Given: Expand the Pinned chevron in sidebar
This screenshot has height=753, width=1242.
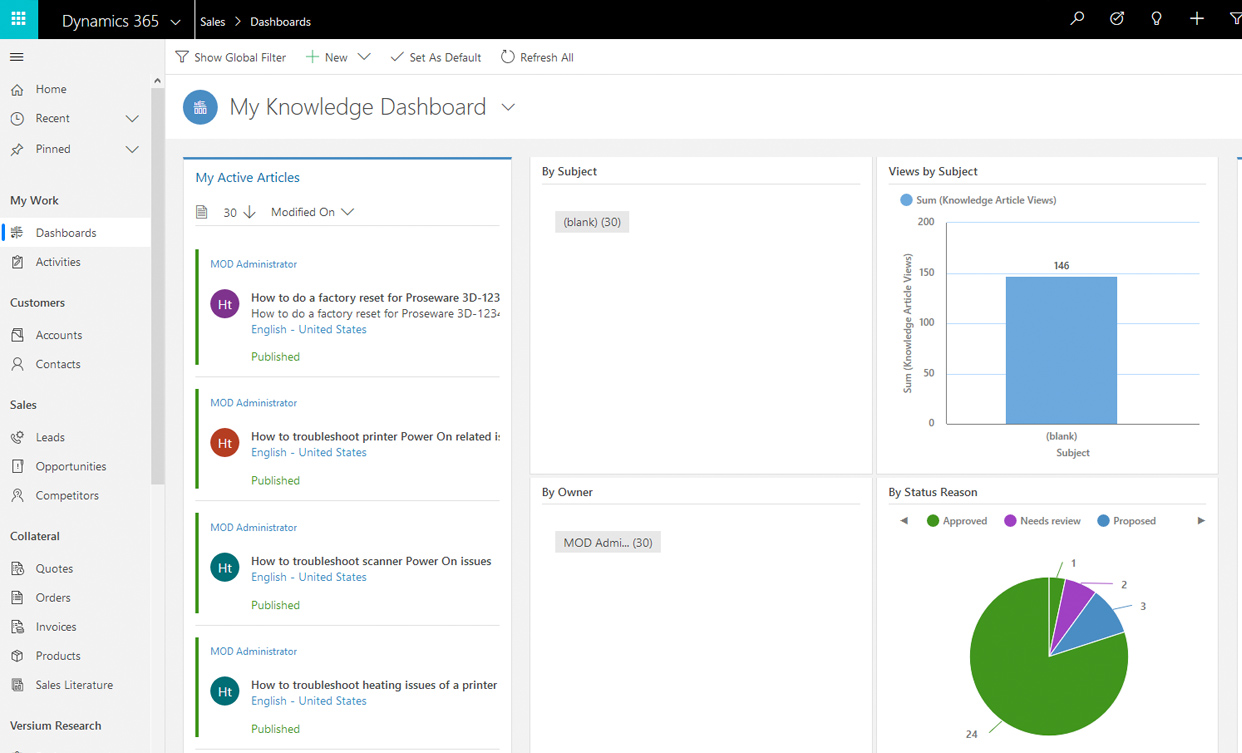Looking at the screenshot, I should [132, 149].
